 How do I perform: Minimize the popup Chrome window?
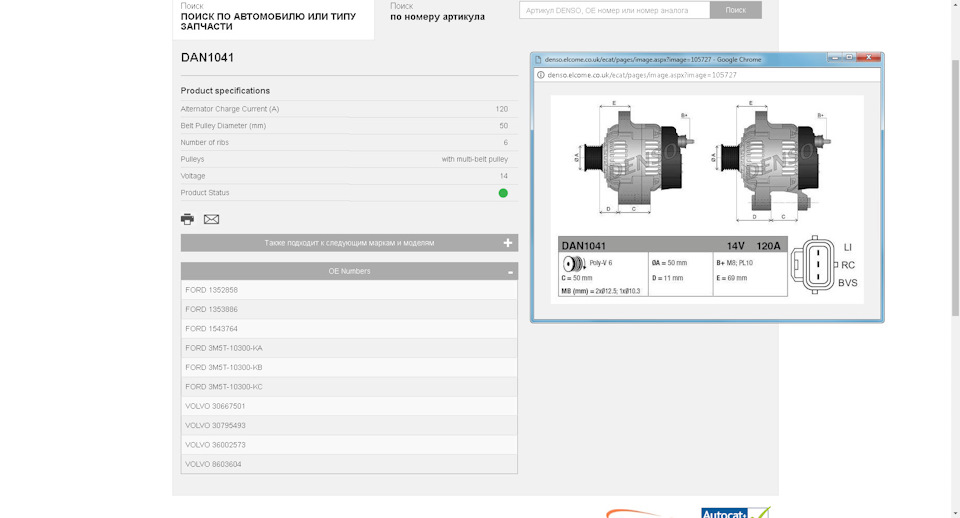(x=834, y=58)
